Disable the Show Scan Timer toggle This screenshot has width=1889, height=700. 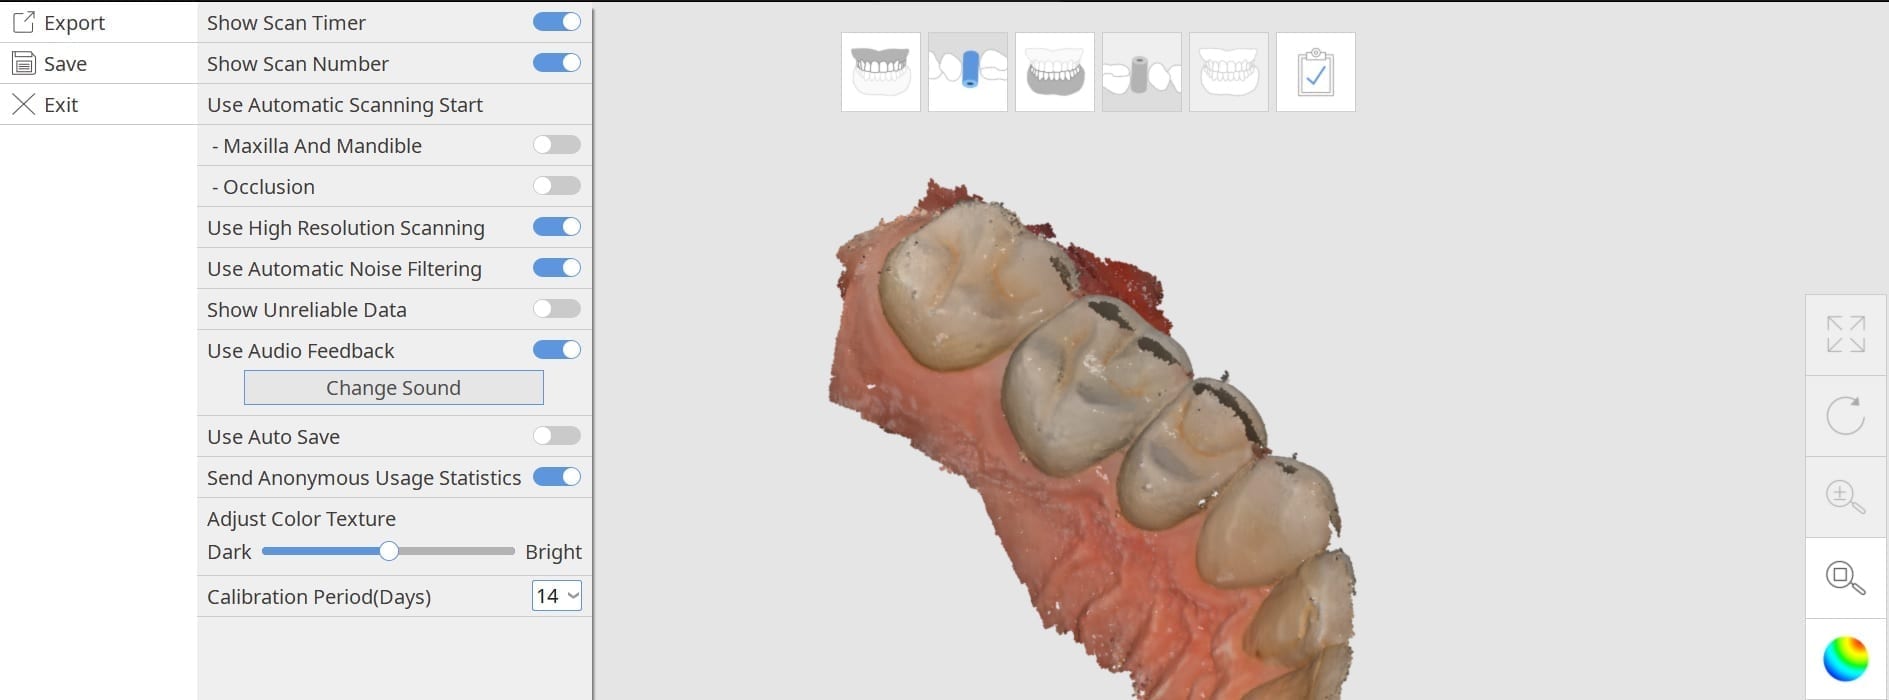point(557,22)
